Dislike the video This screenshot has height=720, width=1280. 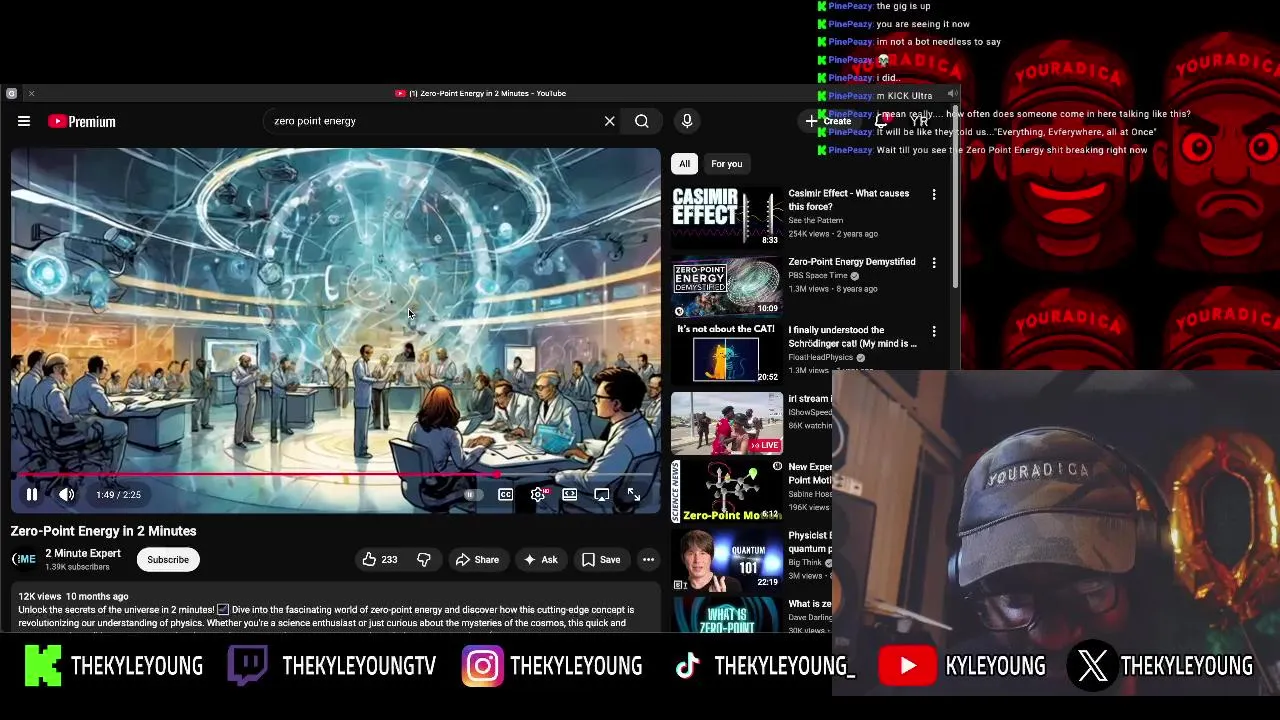tap(424, 560)
